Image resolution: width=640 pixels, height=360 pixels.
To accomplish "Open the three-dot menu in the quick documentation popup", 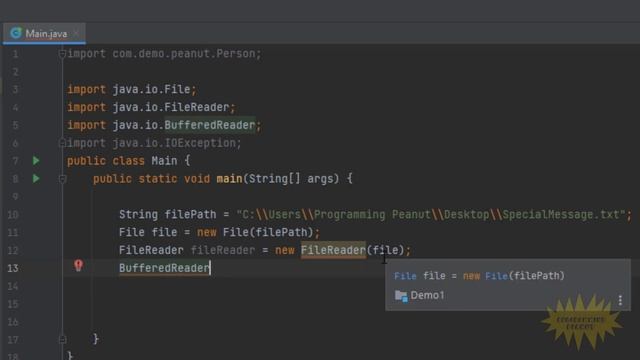I will point(620,300).
